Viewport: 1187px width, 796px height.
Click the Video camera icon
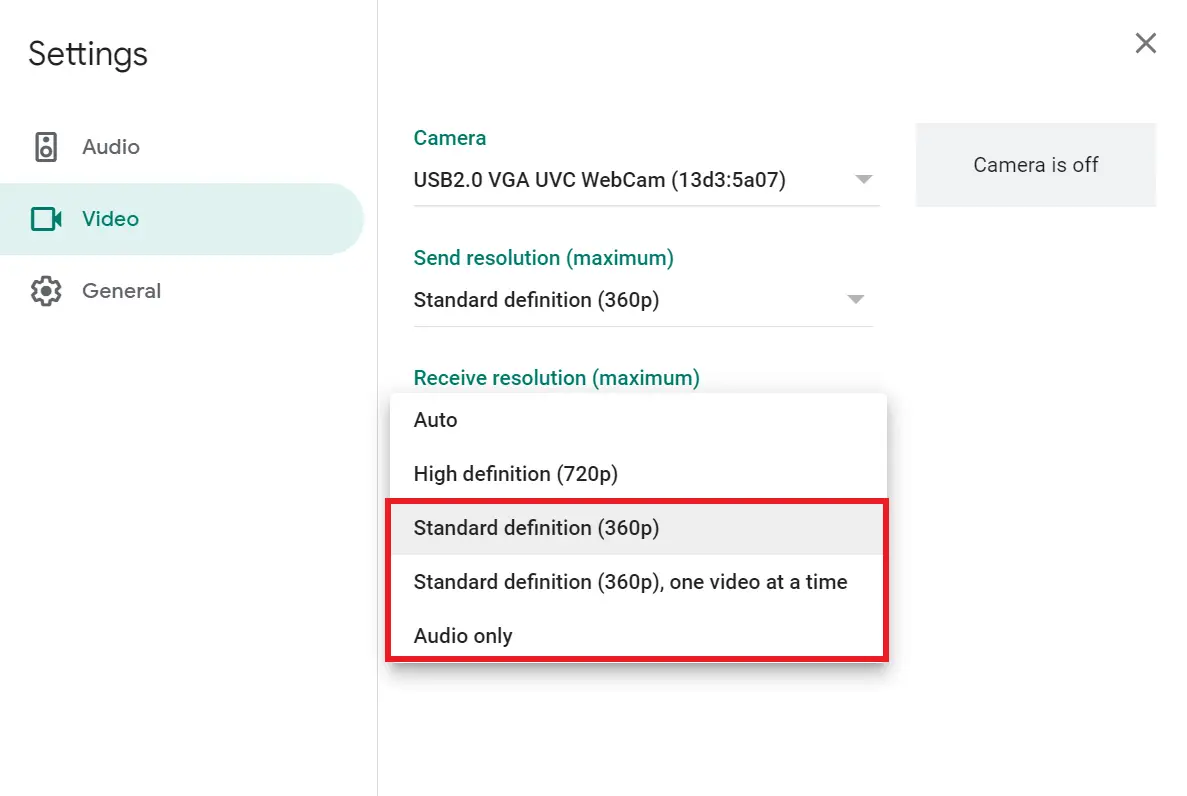46,219
